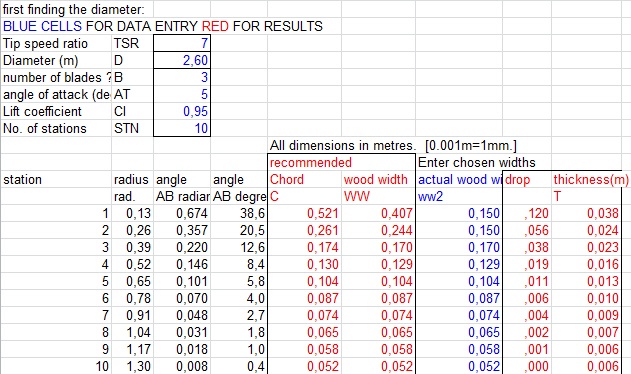Select the TSR value cell containing 7
This screenshot has width=631, height=374.
(x=182, y=43)
